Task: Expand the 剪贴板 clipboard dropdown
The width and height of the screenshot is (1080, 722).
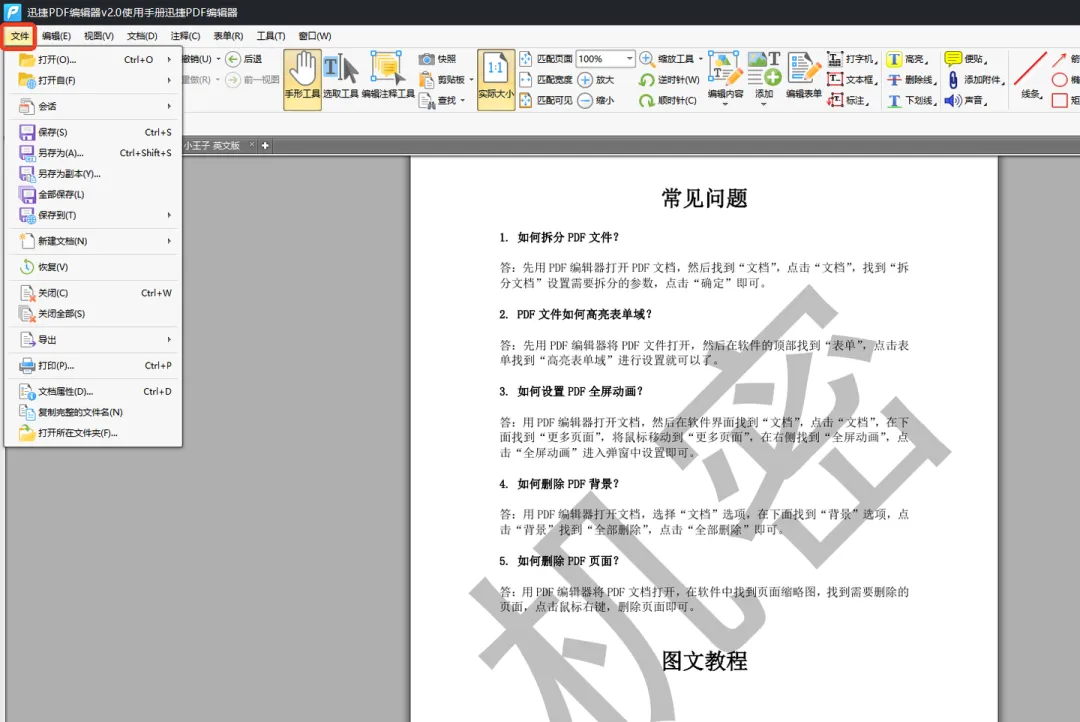Action: coord(471,80)
